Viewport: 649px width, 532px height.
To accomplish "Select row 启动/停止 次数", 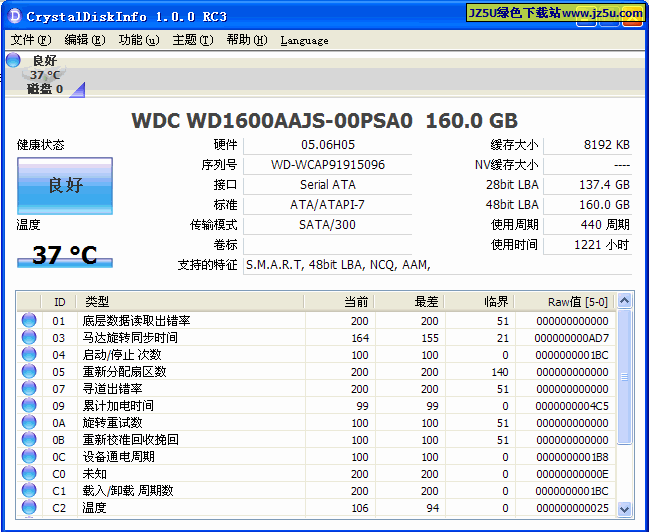I will coord(316,355).
